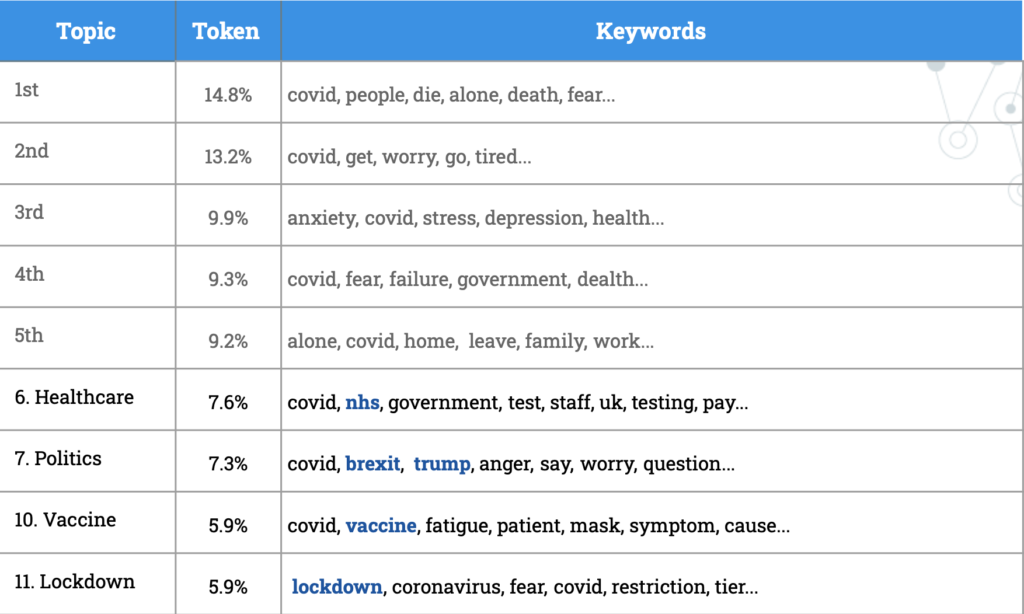Click the "11. Lockdown" topic cell

[74, 581]
